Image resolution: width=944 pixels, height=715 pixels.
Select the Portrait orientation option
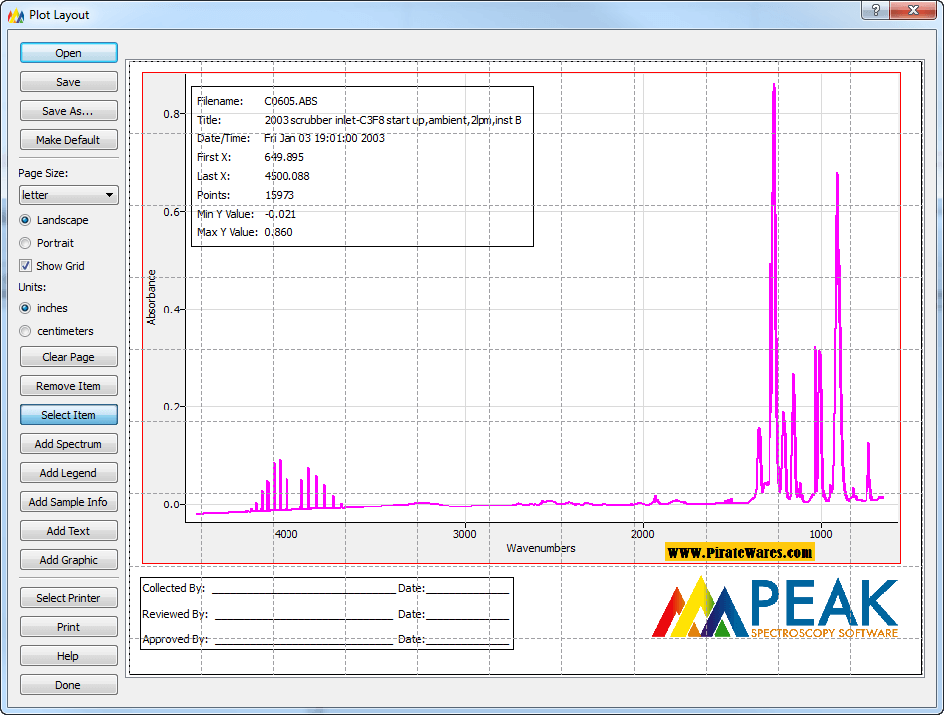click(26, 243)
